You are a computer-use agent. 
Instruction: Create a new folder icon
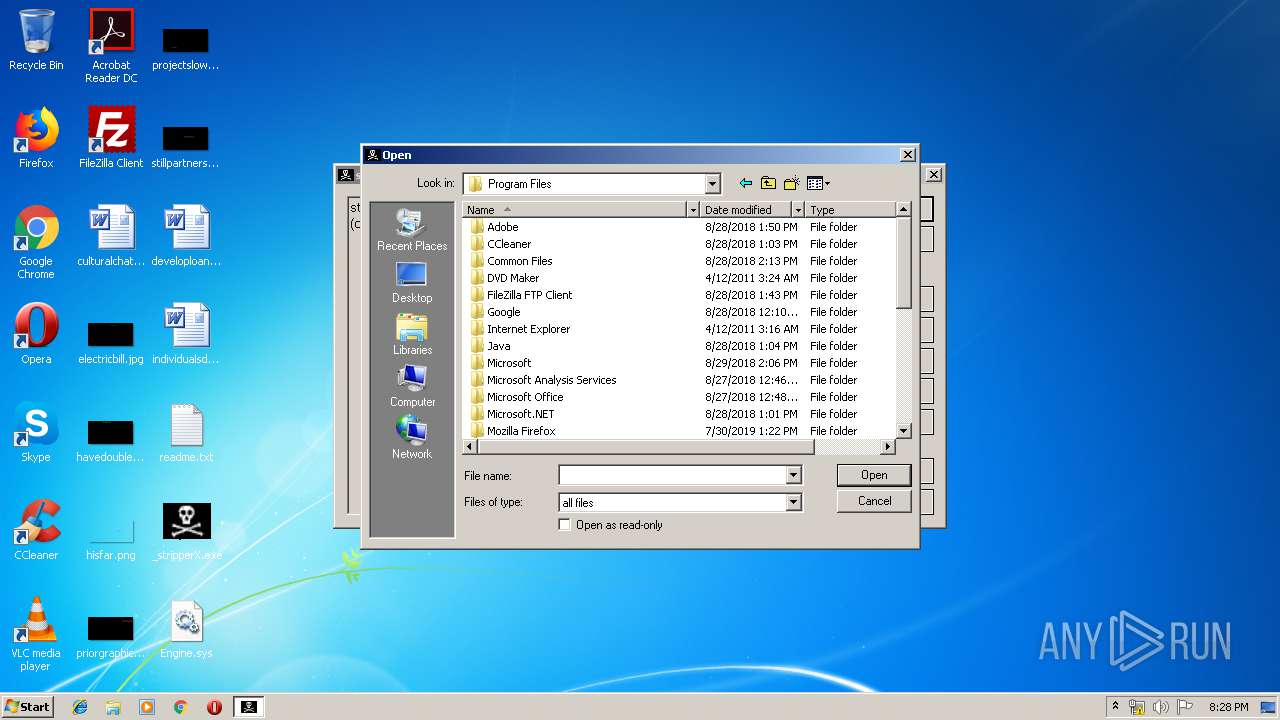coord(792,184)
